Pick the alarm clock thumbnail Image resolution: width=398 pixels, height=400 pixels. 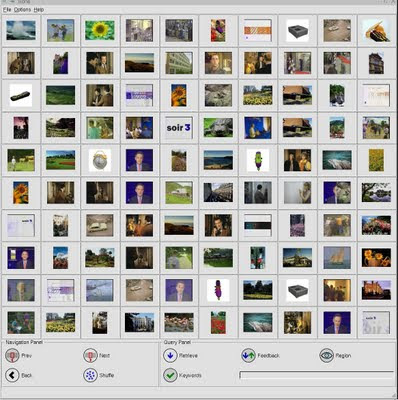click(100, 160)
